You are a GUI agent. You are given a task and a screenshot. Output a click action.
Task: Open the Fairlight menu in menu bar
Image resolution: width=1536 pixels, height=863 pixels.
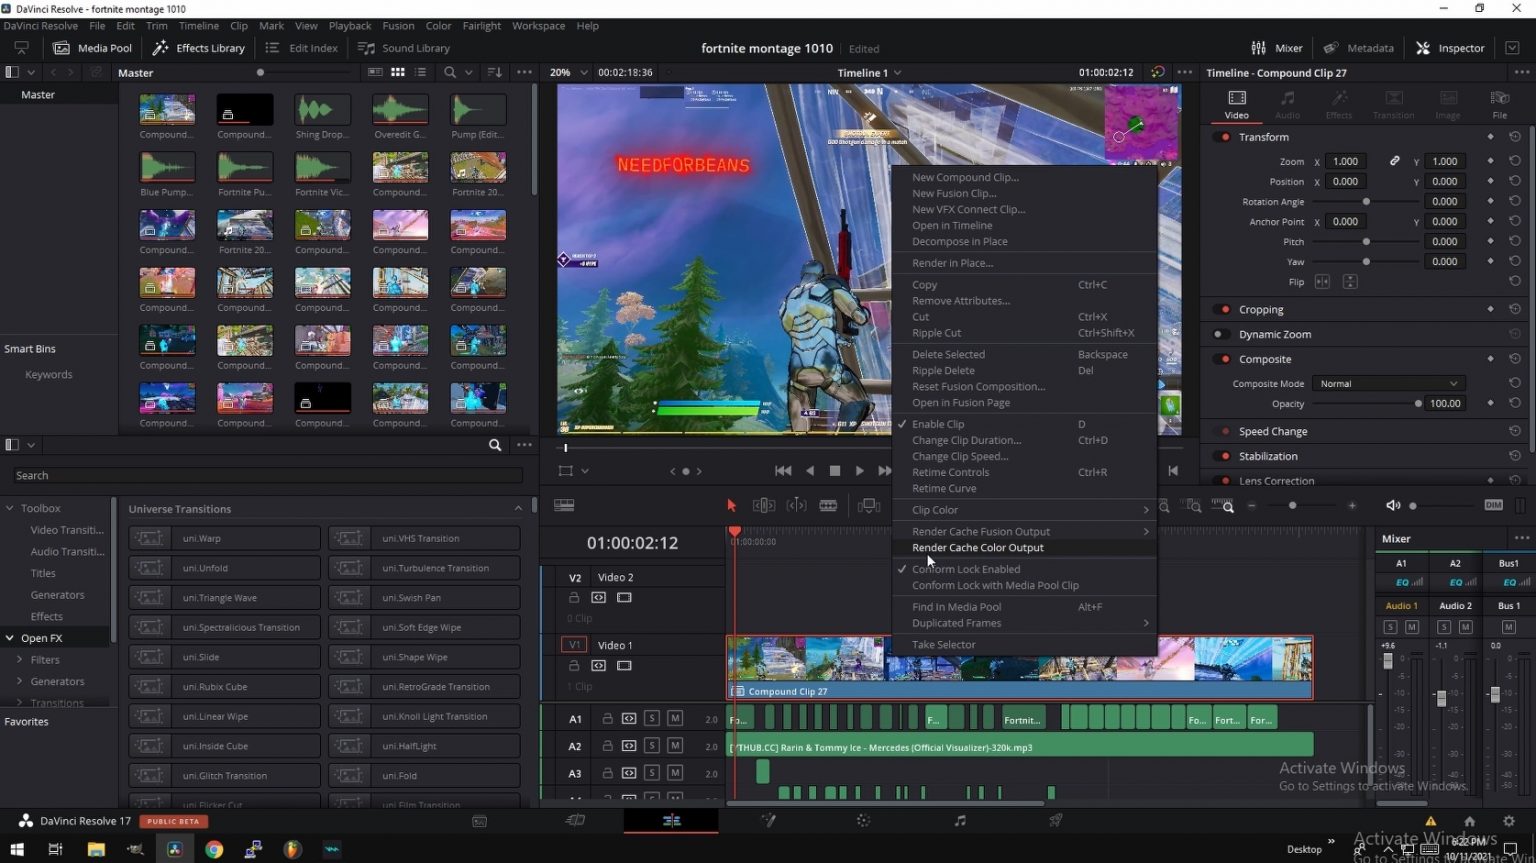(x=481, y=26)
